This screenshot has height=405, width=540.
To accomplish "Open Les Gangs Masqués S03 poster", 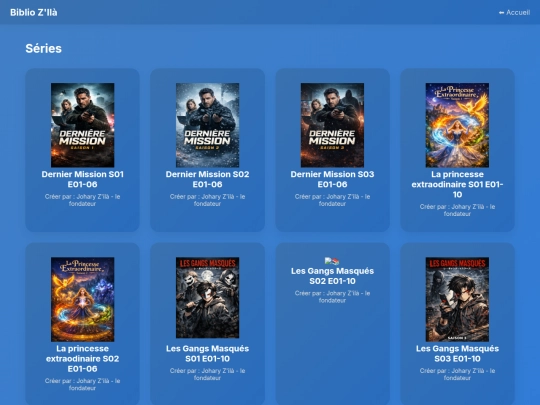I will click(x=457, y=299).
